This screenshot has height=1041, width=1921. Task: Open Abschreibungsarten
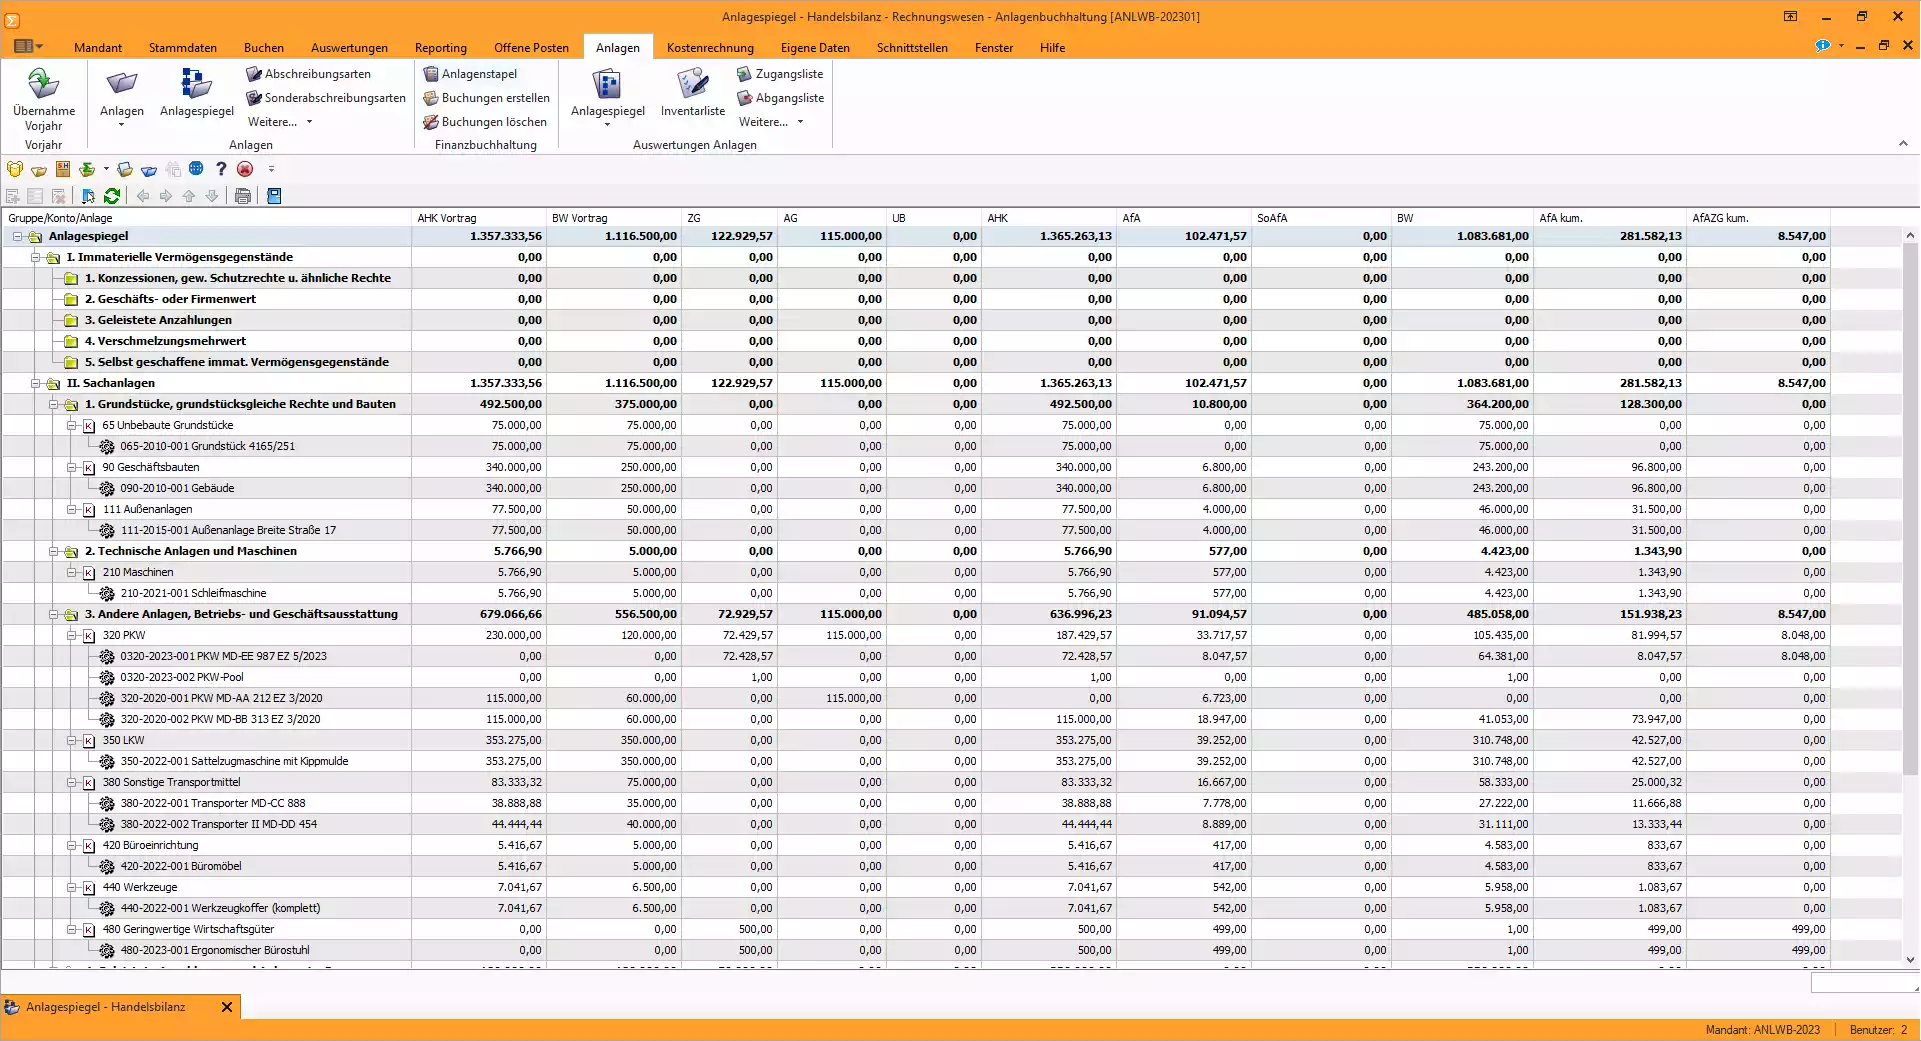click(x=308, y=74)
